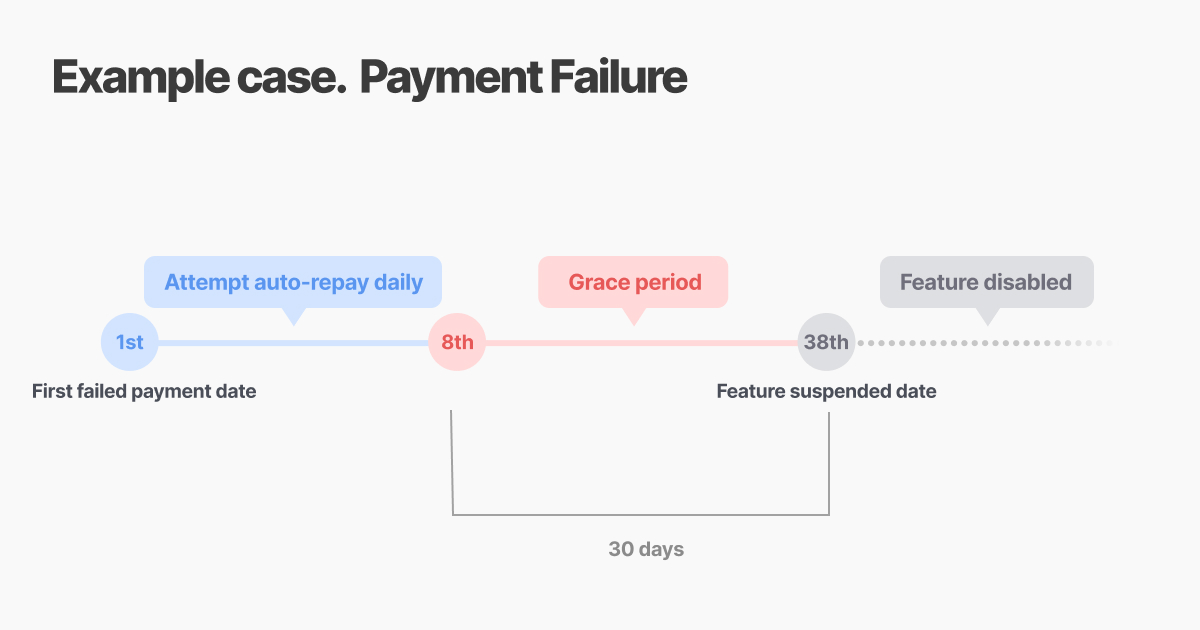Click the "Example case." title text
The image size is (1200, 630).
pyautogui.click(x=198, y=77)
